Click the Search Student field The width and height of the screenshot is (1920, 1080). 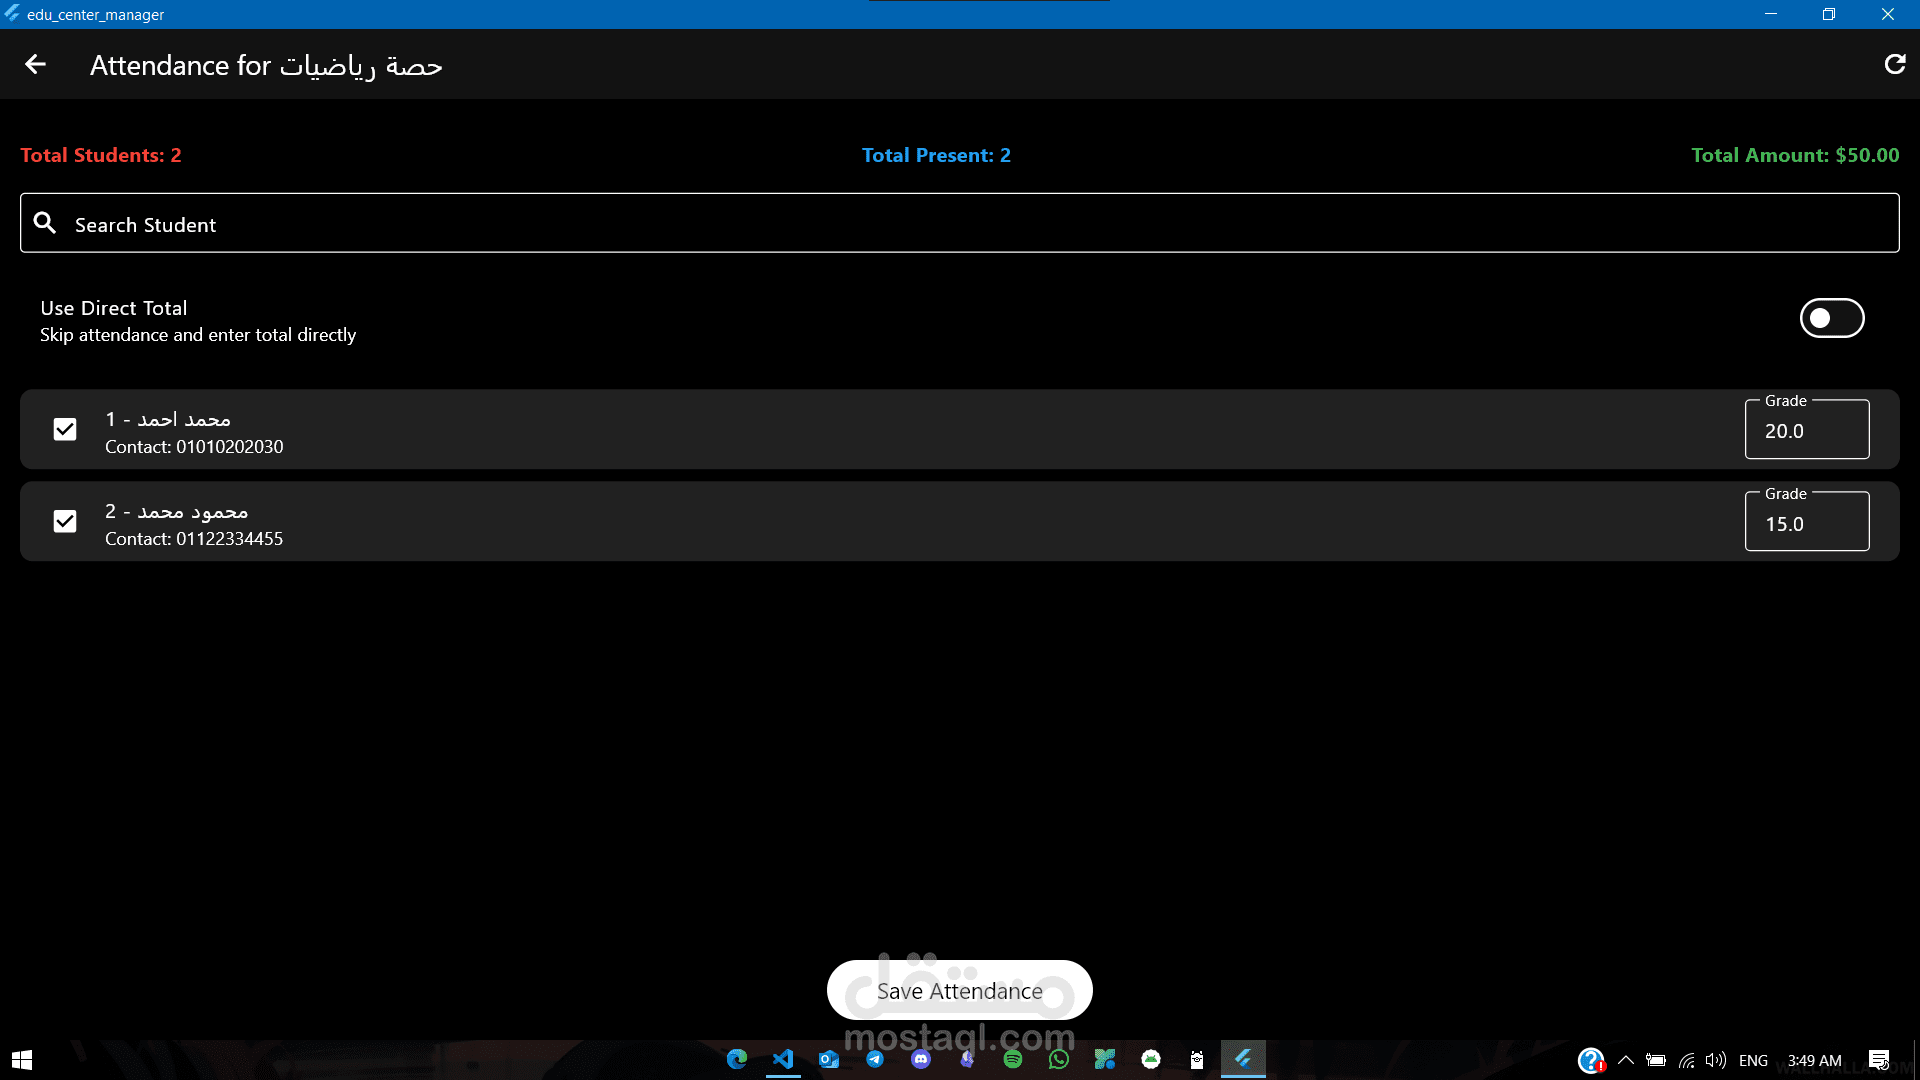pos(960,224)
